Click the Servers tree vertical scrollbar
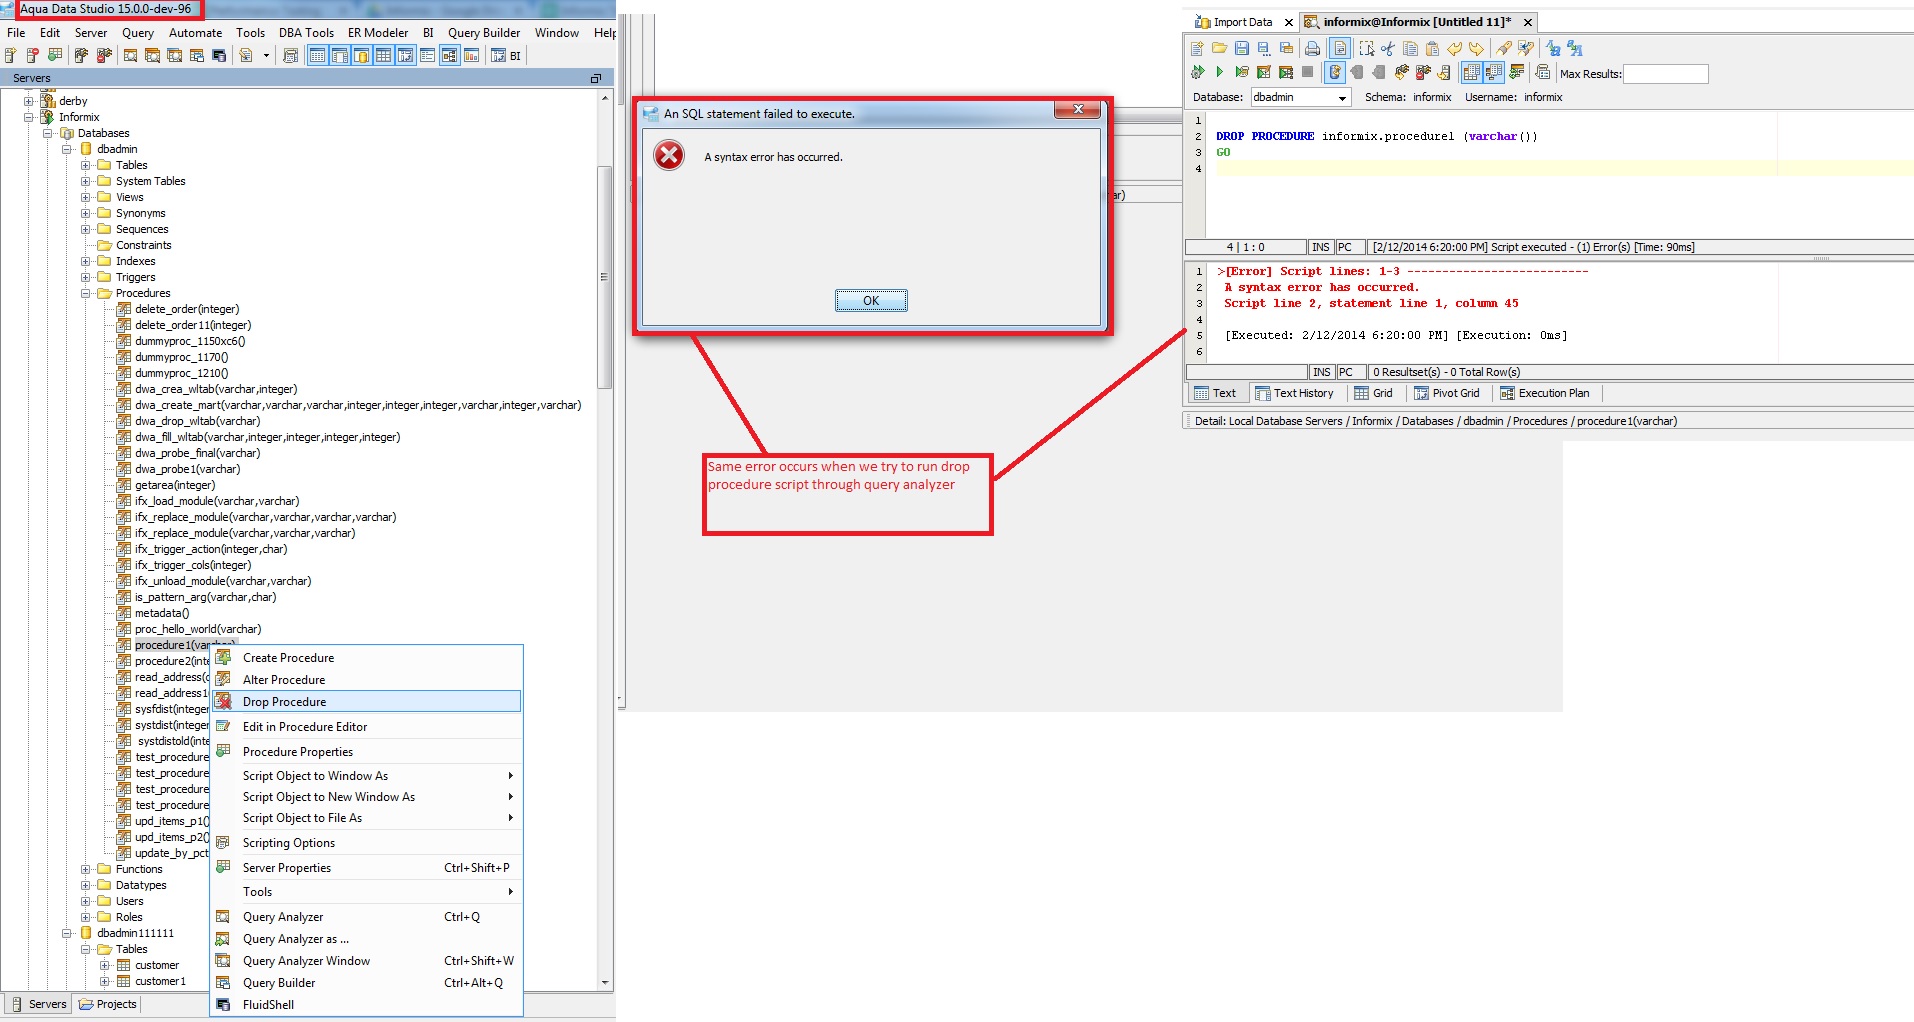This screenshot has width=1914, height=1022. click(x=605, y=276)
